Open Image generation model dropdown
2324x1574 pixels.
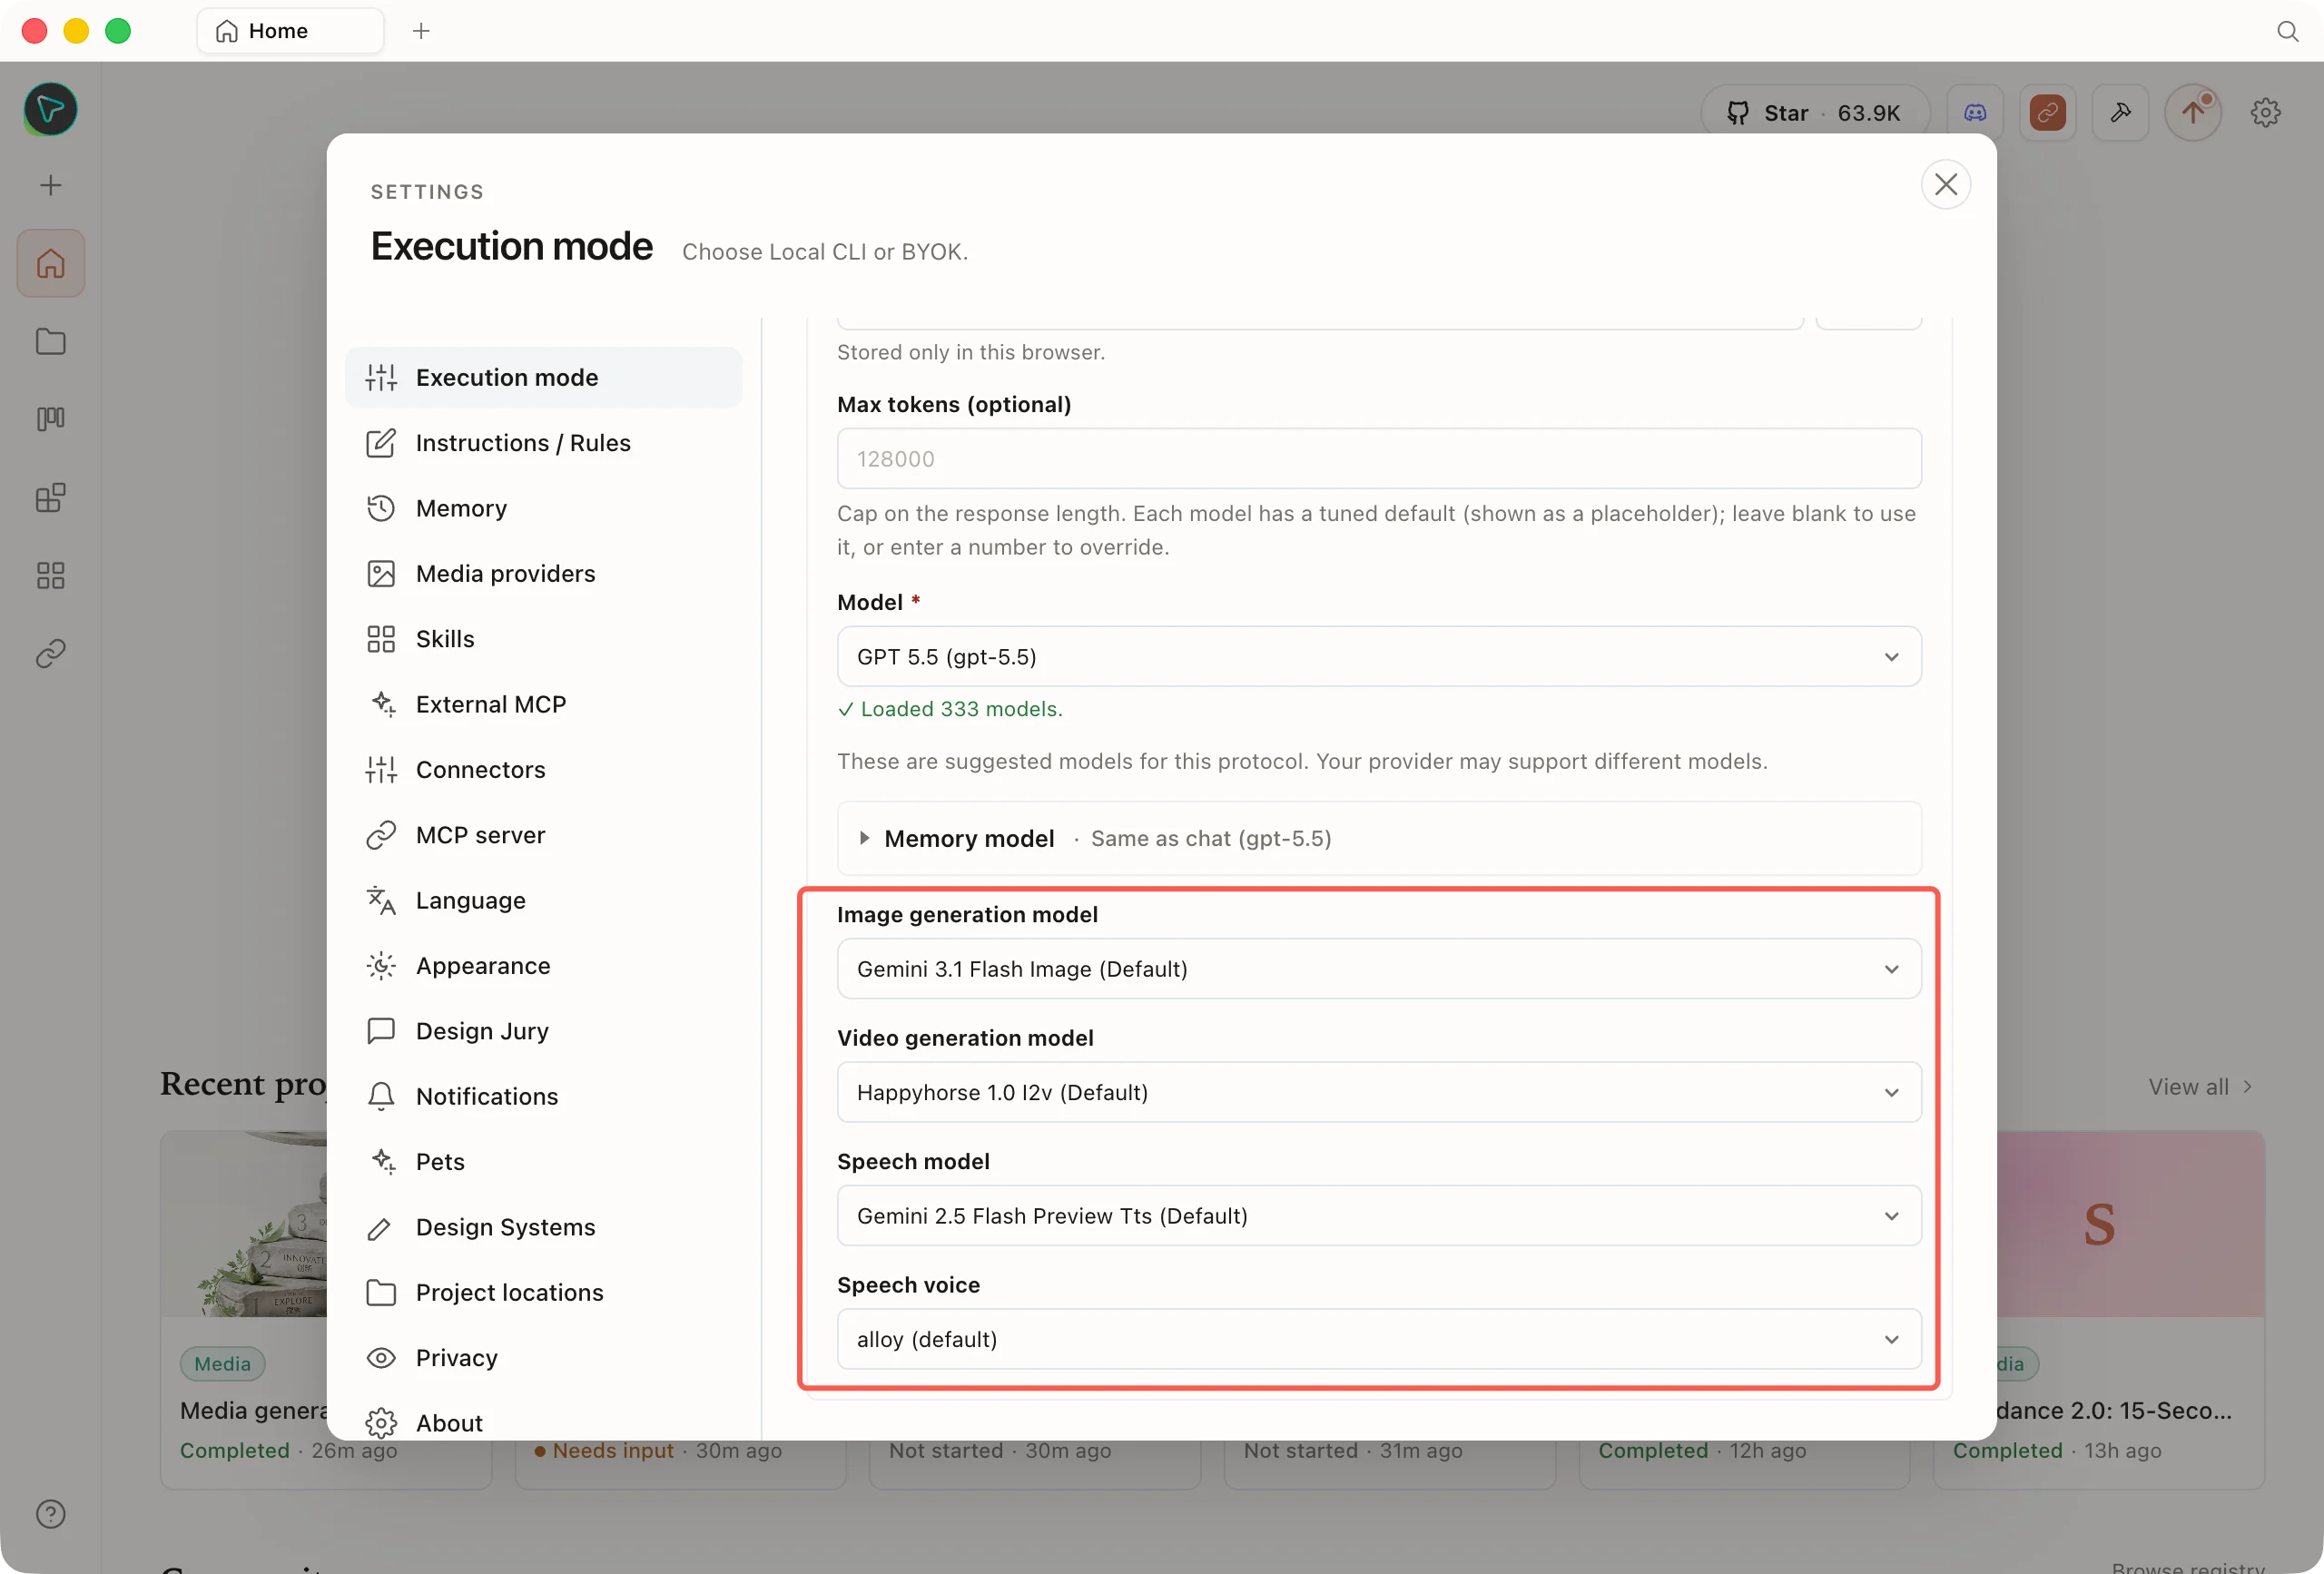(x=1378, y=968)
